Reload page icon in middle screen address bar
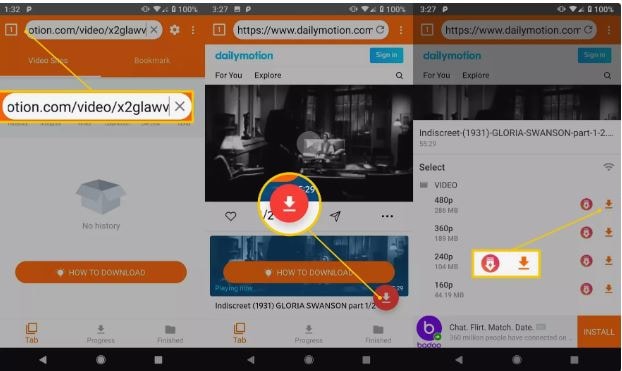The width and height of the screenshot is (622, 371). pos(380,30)
